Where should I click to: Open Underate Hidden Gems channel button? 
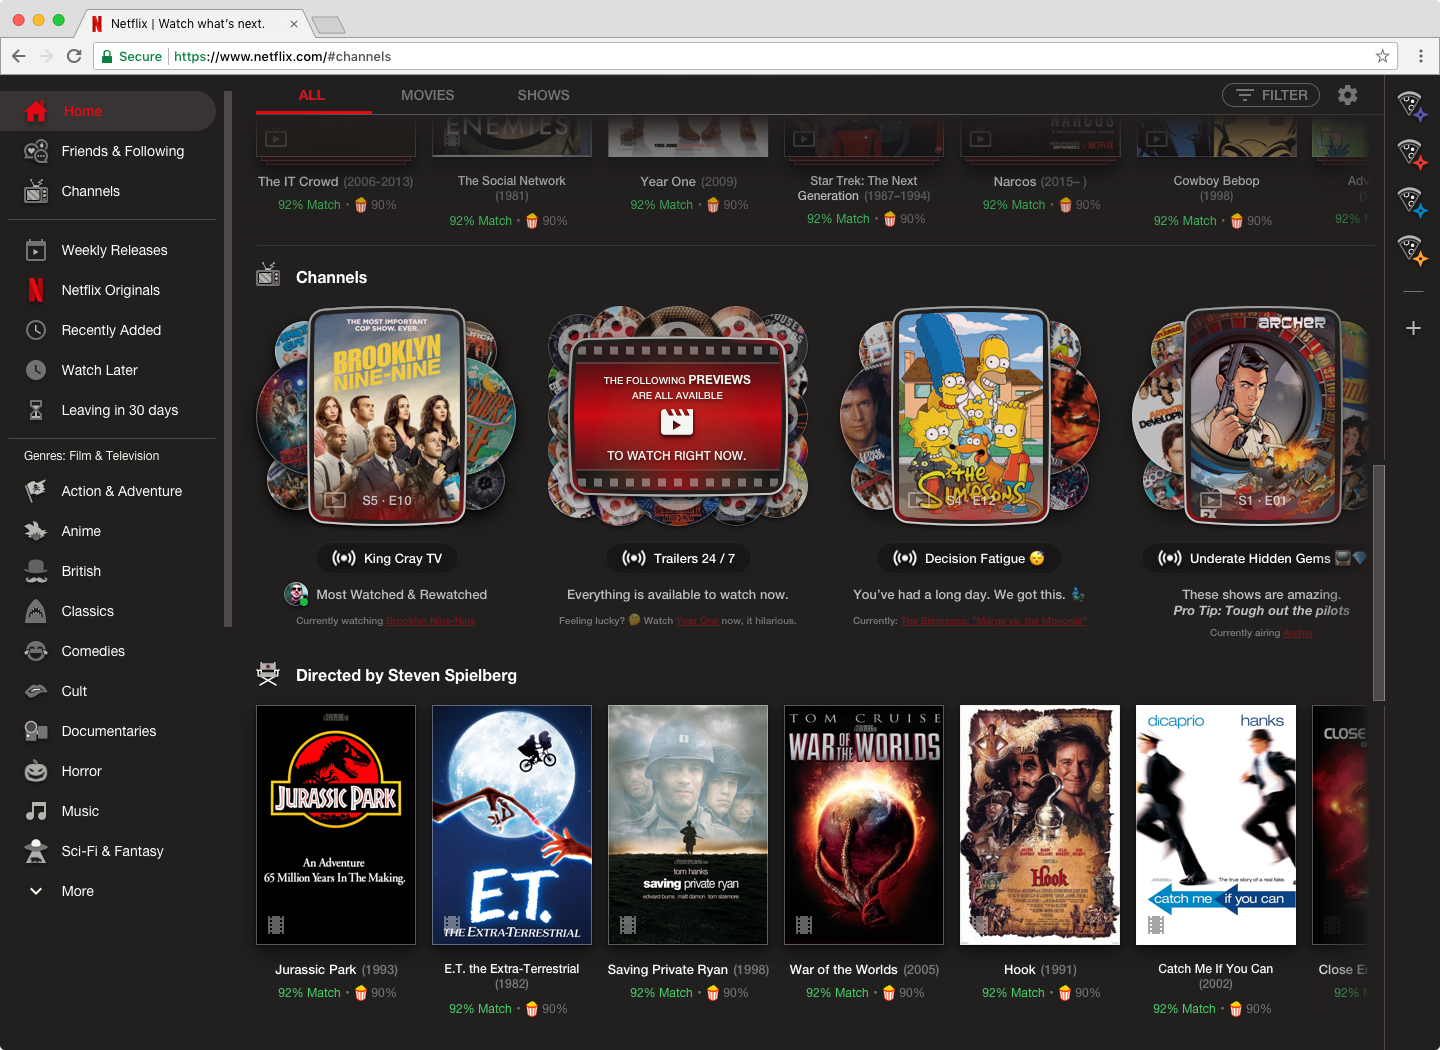pyautogui.click(x=1259, y=558)
